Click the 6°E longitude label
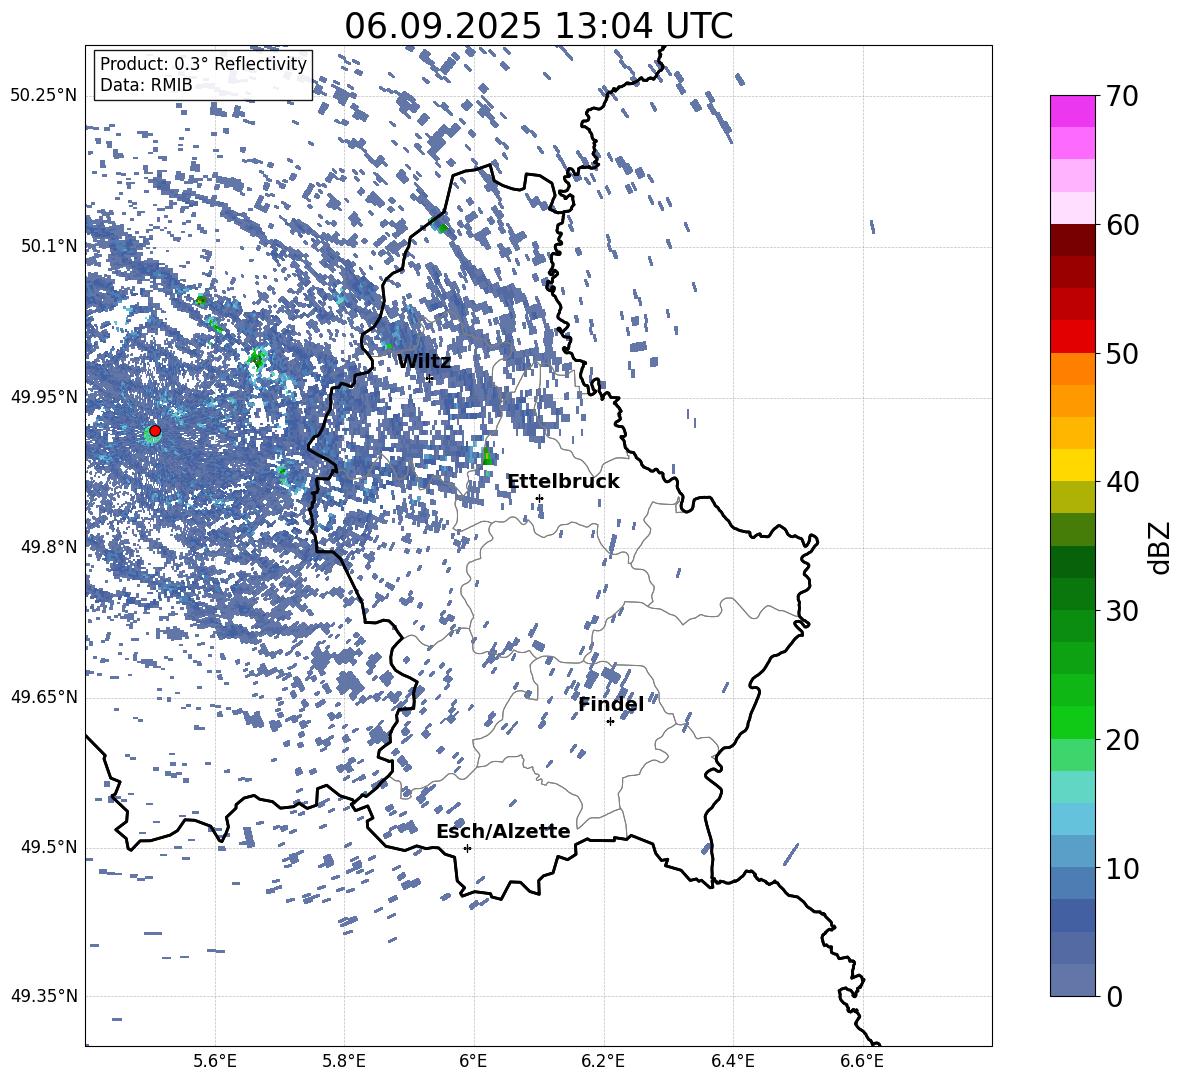 [473, 1062]
